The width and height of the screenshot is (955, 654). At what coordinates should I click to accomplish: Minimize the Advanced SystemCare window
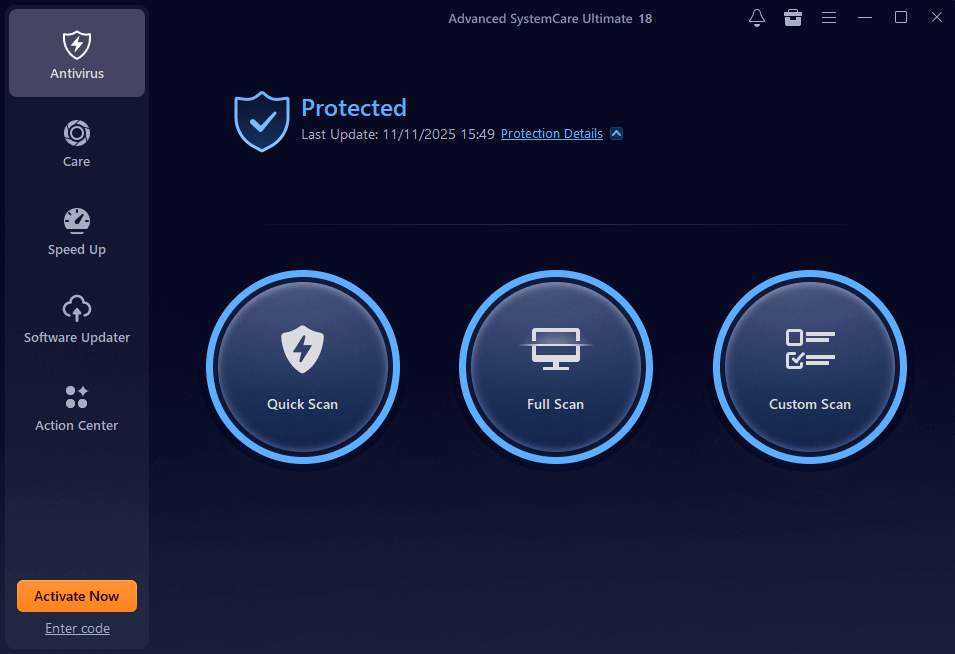pyautogui.click(x=865, y=18)
